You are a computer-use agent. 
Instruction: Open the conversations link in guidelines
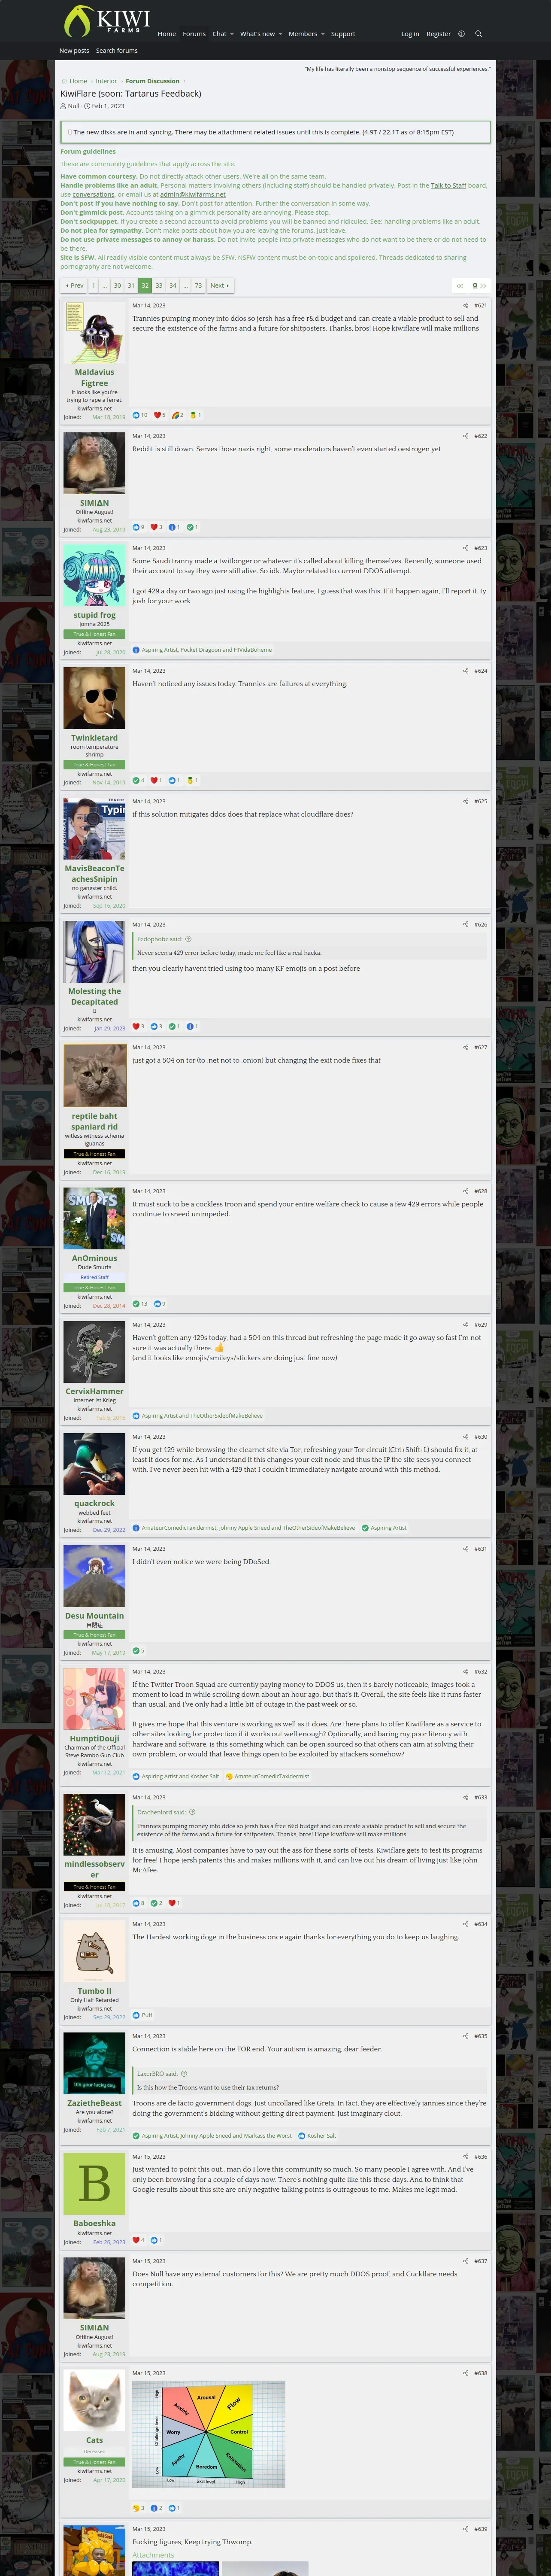[x=93, y=194]
